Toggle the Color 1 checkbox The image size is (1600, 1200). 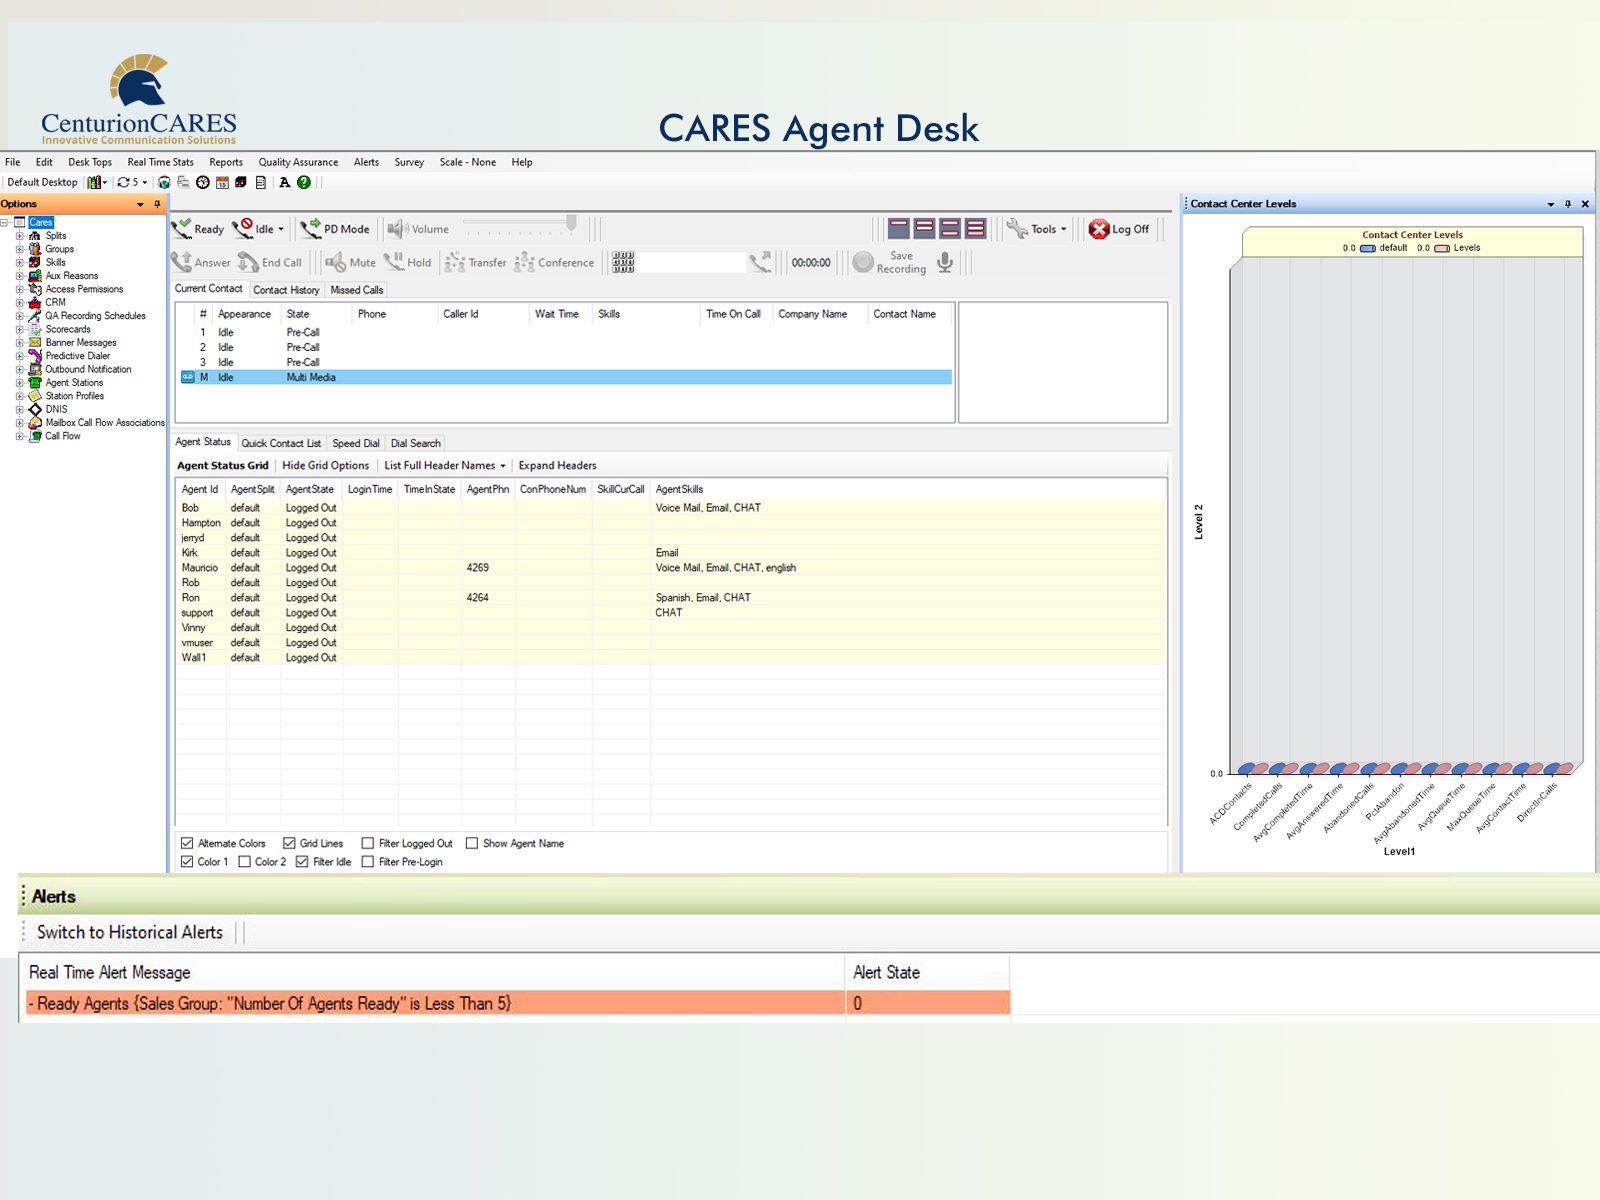click(187, 861)
